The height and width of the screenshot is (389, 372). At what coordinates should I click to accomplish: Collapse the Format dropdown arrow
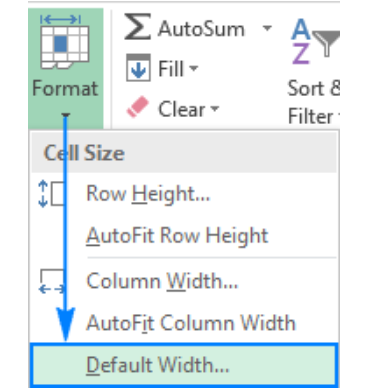(x=66, y=115)
